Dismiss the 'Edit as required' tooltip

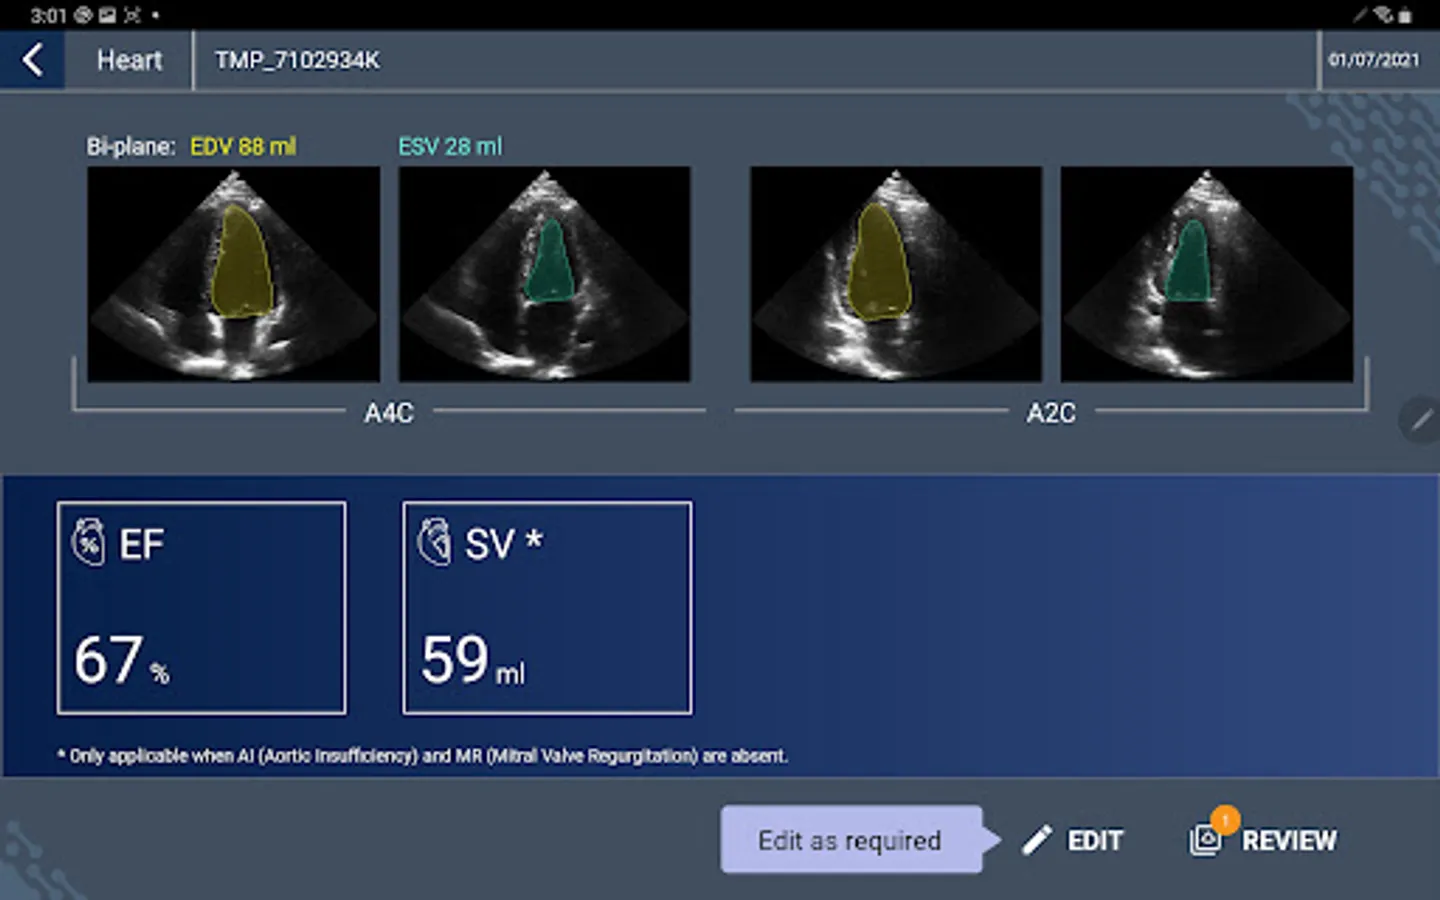click(x=851, y=840)
